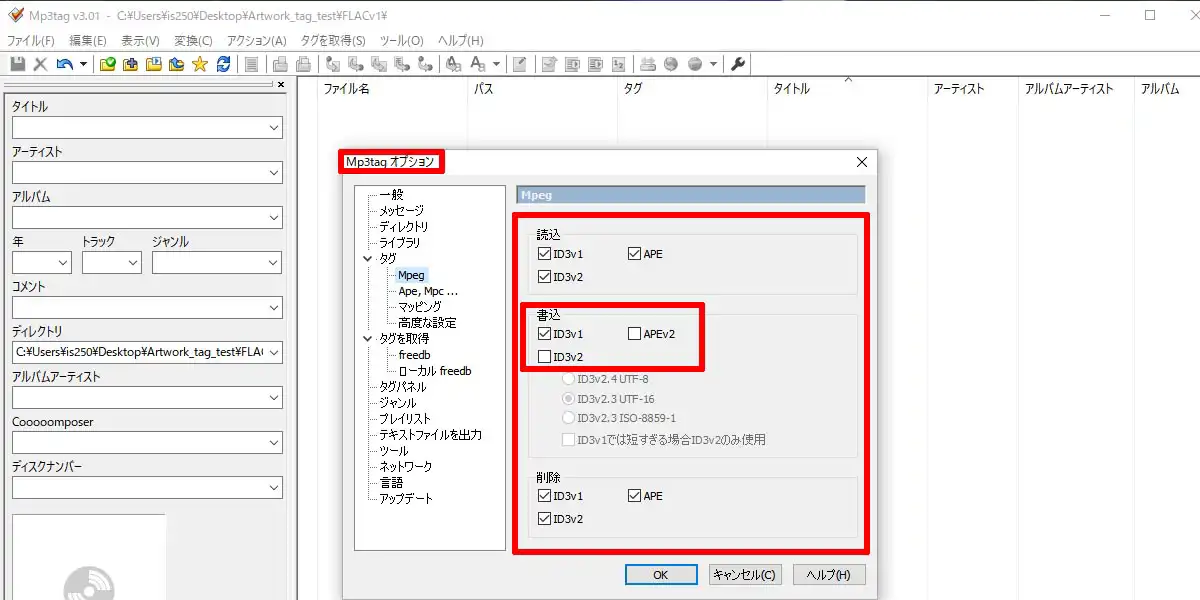Screen dimensions: 1200x600
Task: Toggle APE checkbox under 削除
Action: 634,496
